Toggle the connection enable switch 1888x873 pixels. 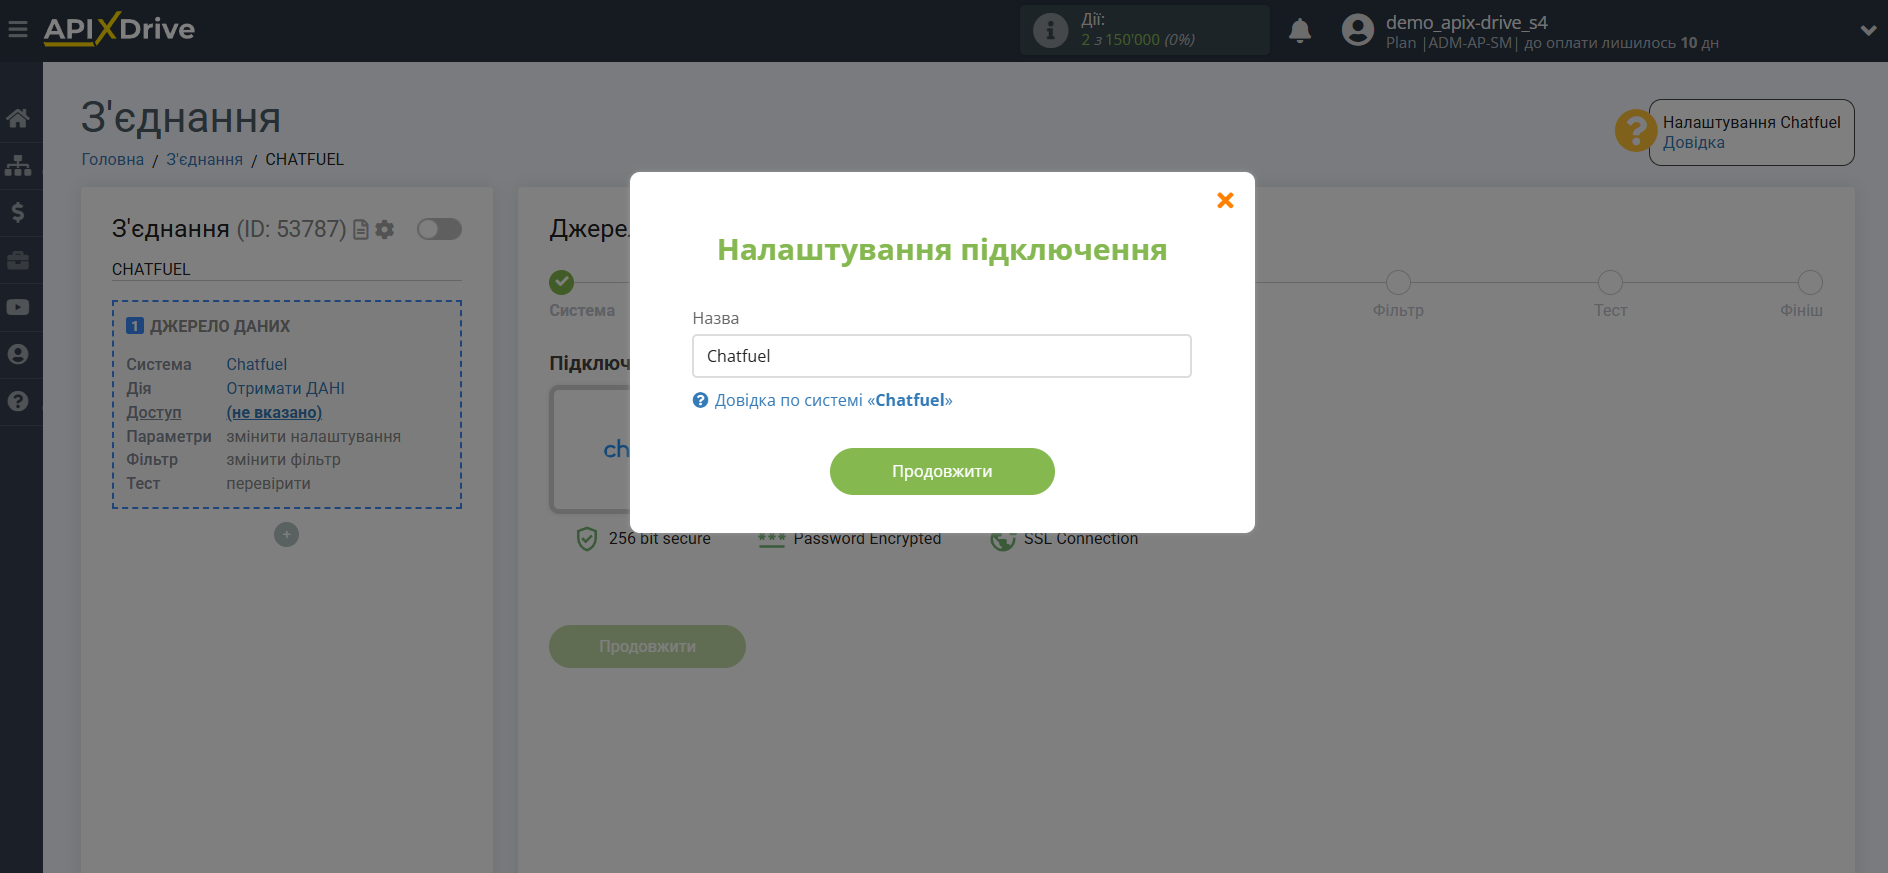439,229
